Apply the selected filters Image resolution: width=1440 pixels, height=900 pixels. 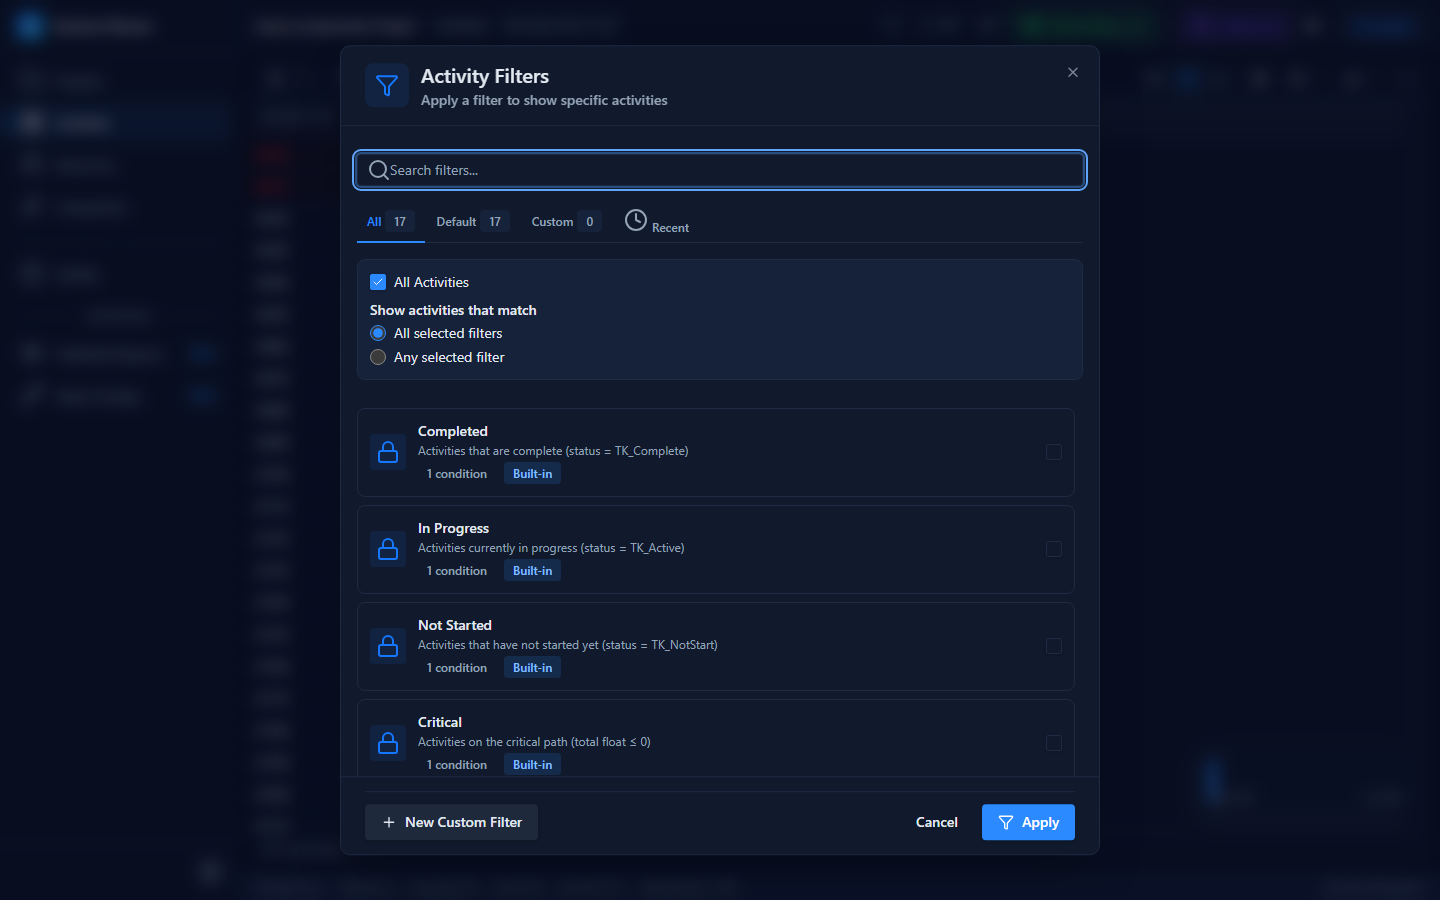1028,822
